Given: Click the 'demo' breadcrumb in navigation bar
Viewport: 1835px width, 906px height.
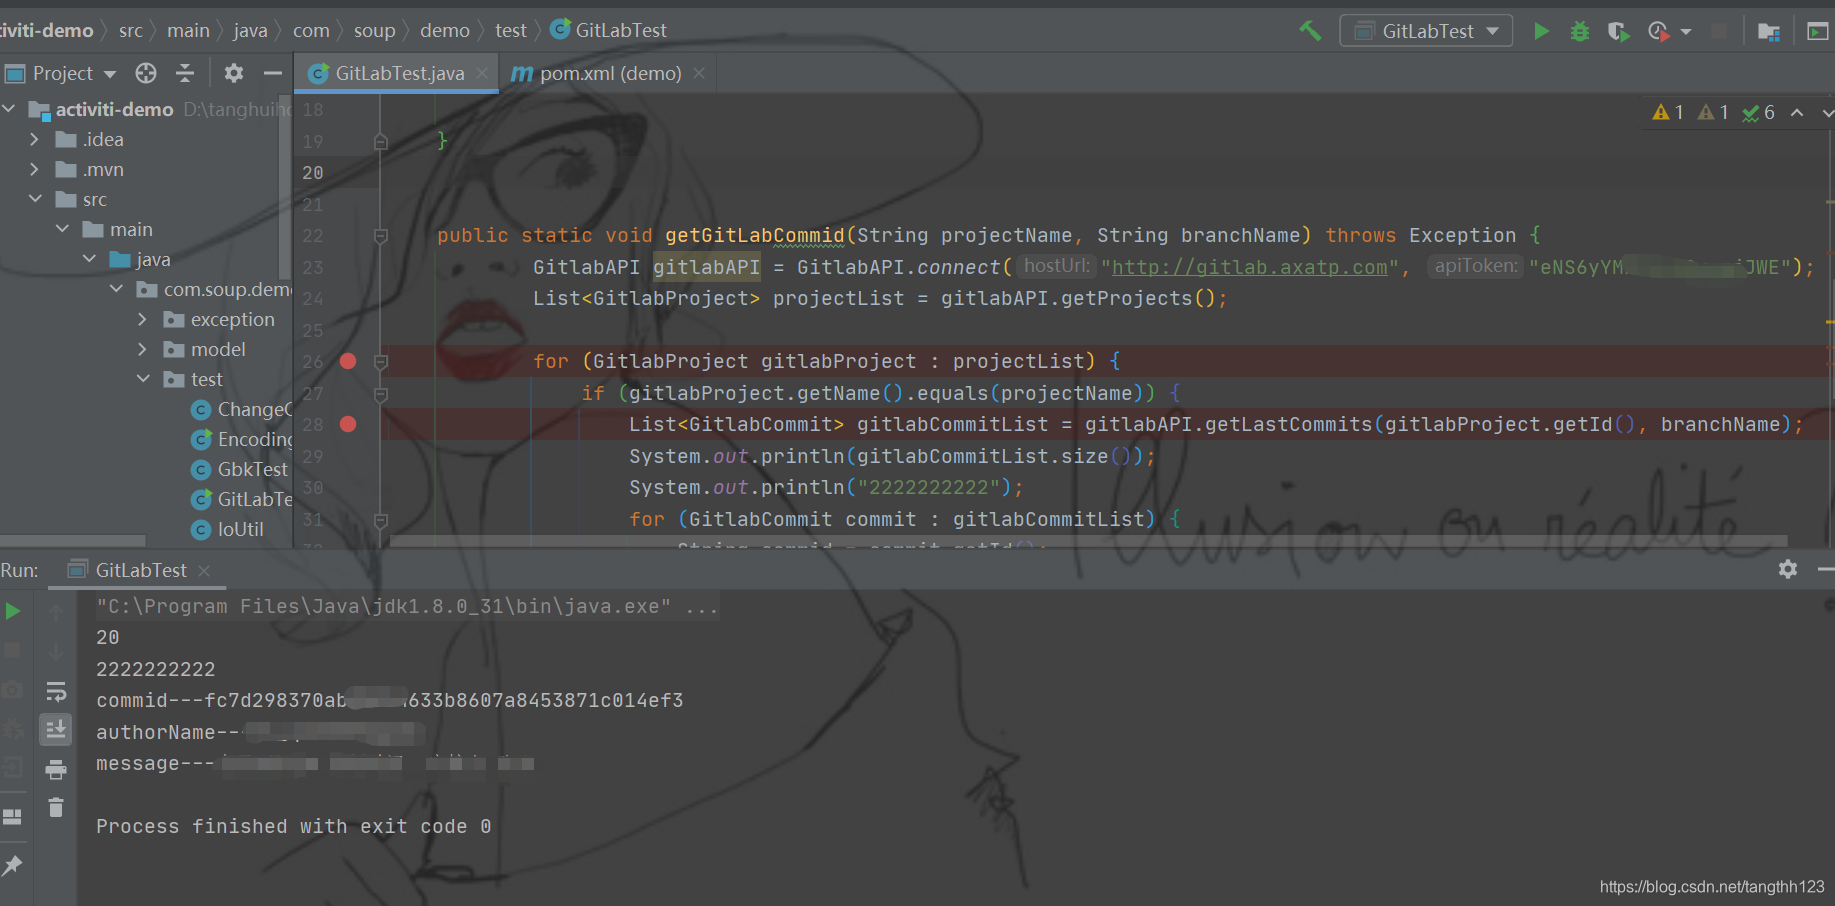Looking at the screenshot, I should [x=445, y=30].
